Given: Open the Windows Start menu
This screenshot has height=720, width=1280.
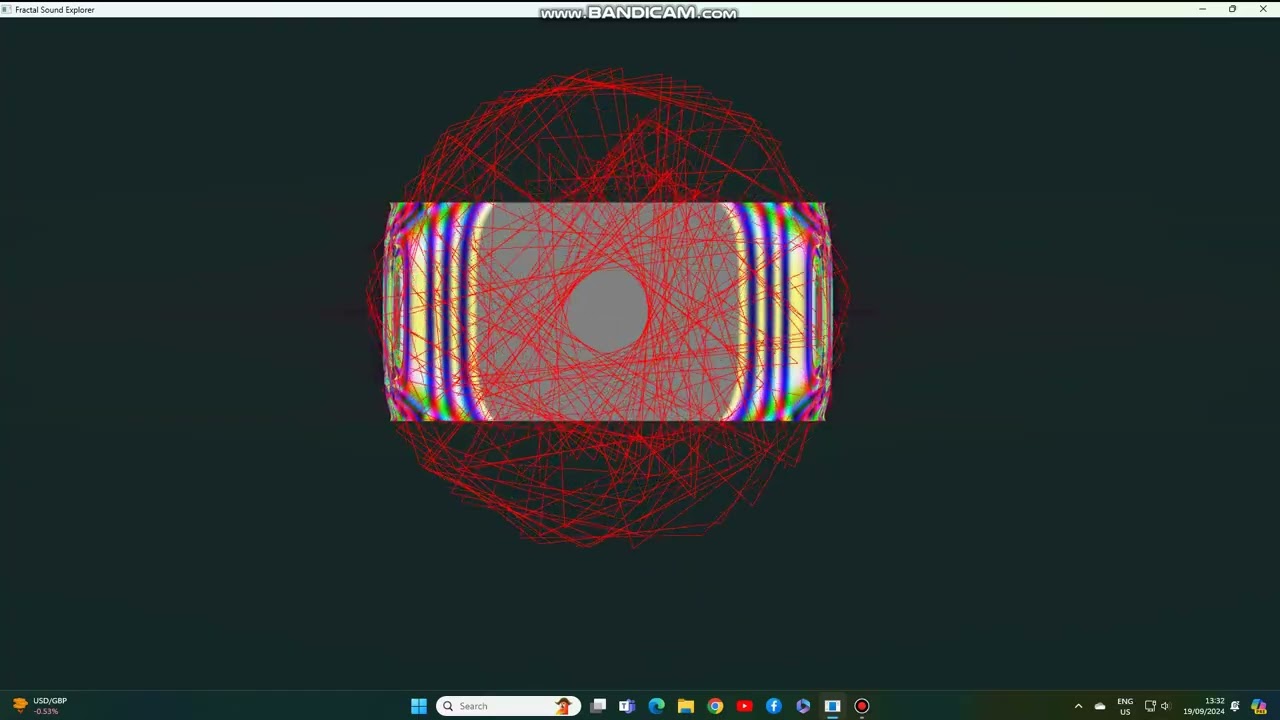Looking at the screenshot, I should coord(419,706).
